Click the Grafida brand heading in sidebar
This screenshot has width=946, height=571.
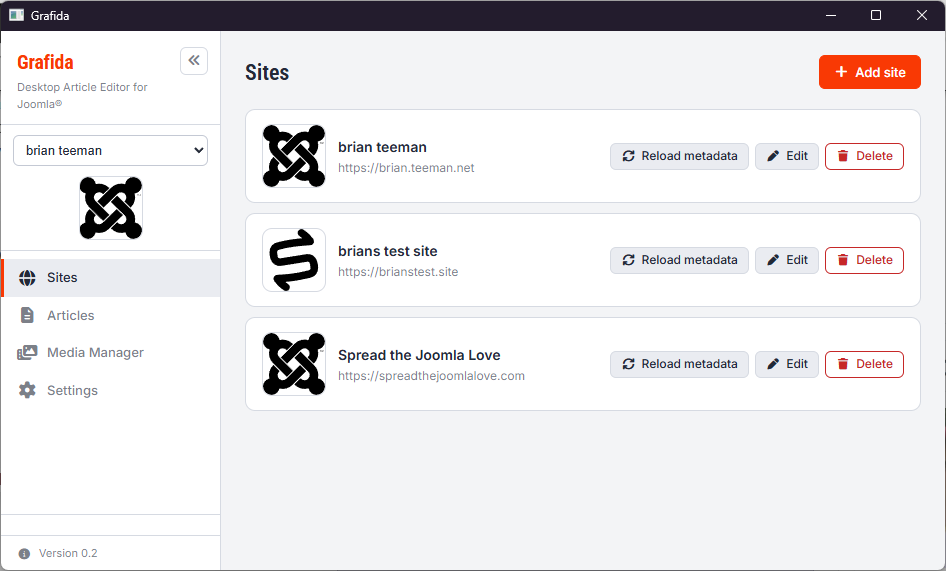tap(45, 62)
